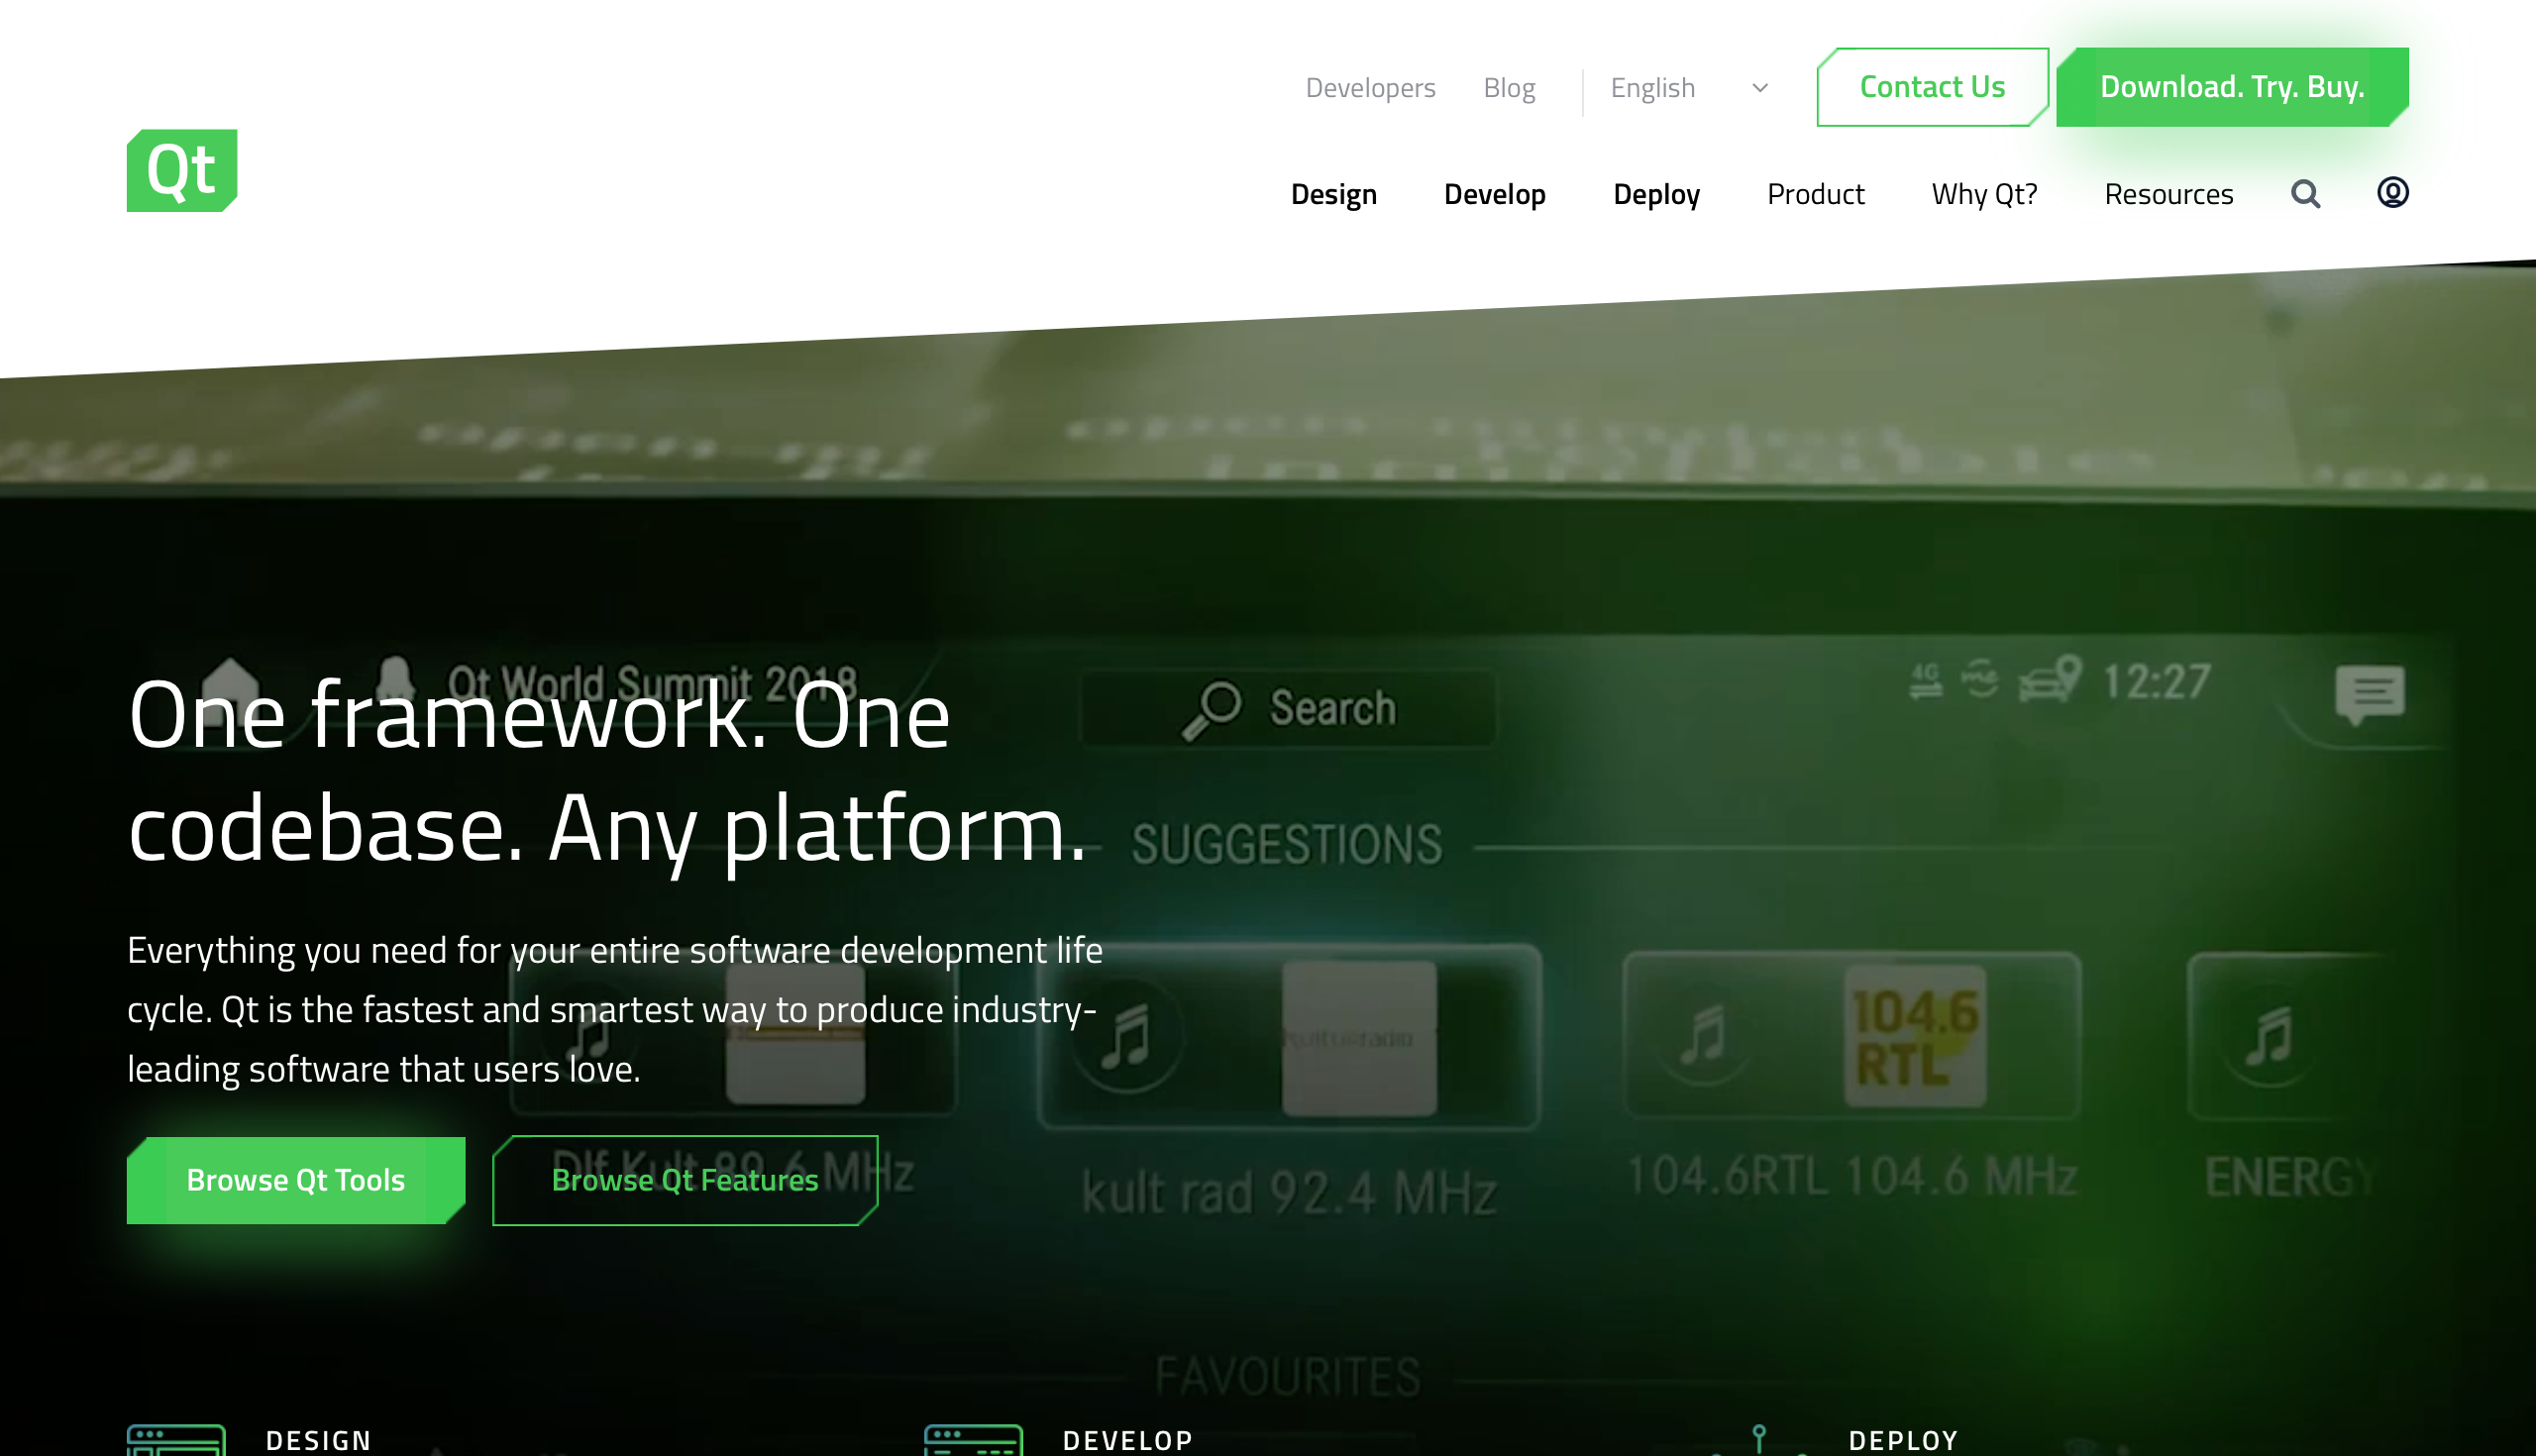Viewport: 2536px width, 1456px height.
Task: Click Download. Try. Buy. button
Action: [2231, 87]
